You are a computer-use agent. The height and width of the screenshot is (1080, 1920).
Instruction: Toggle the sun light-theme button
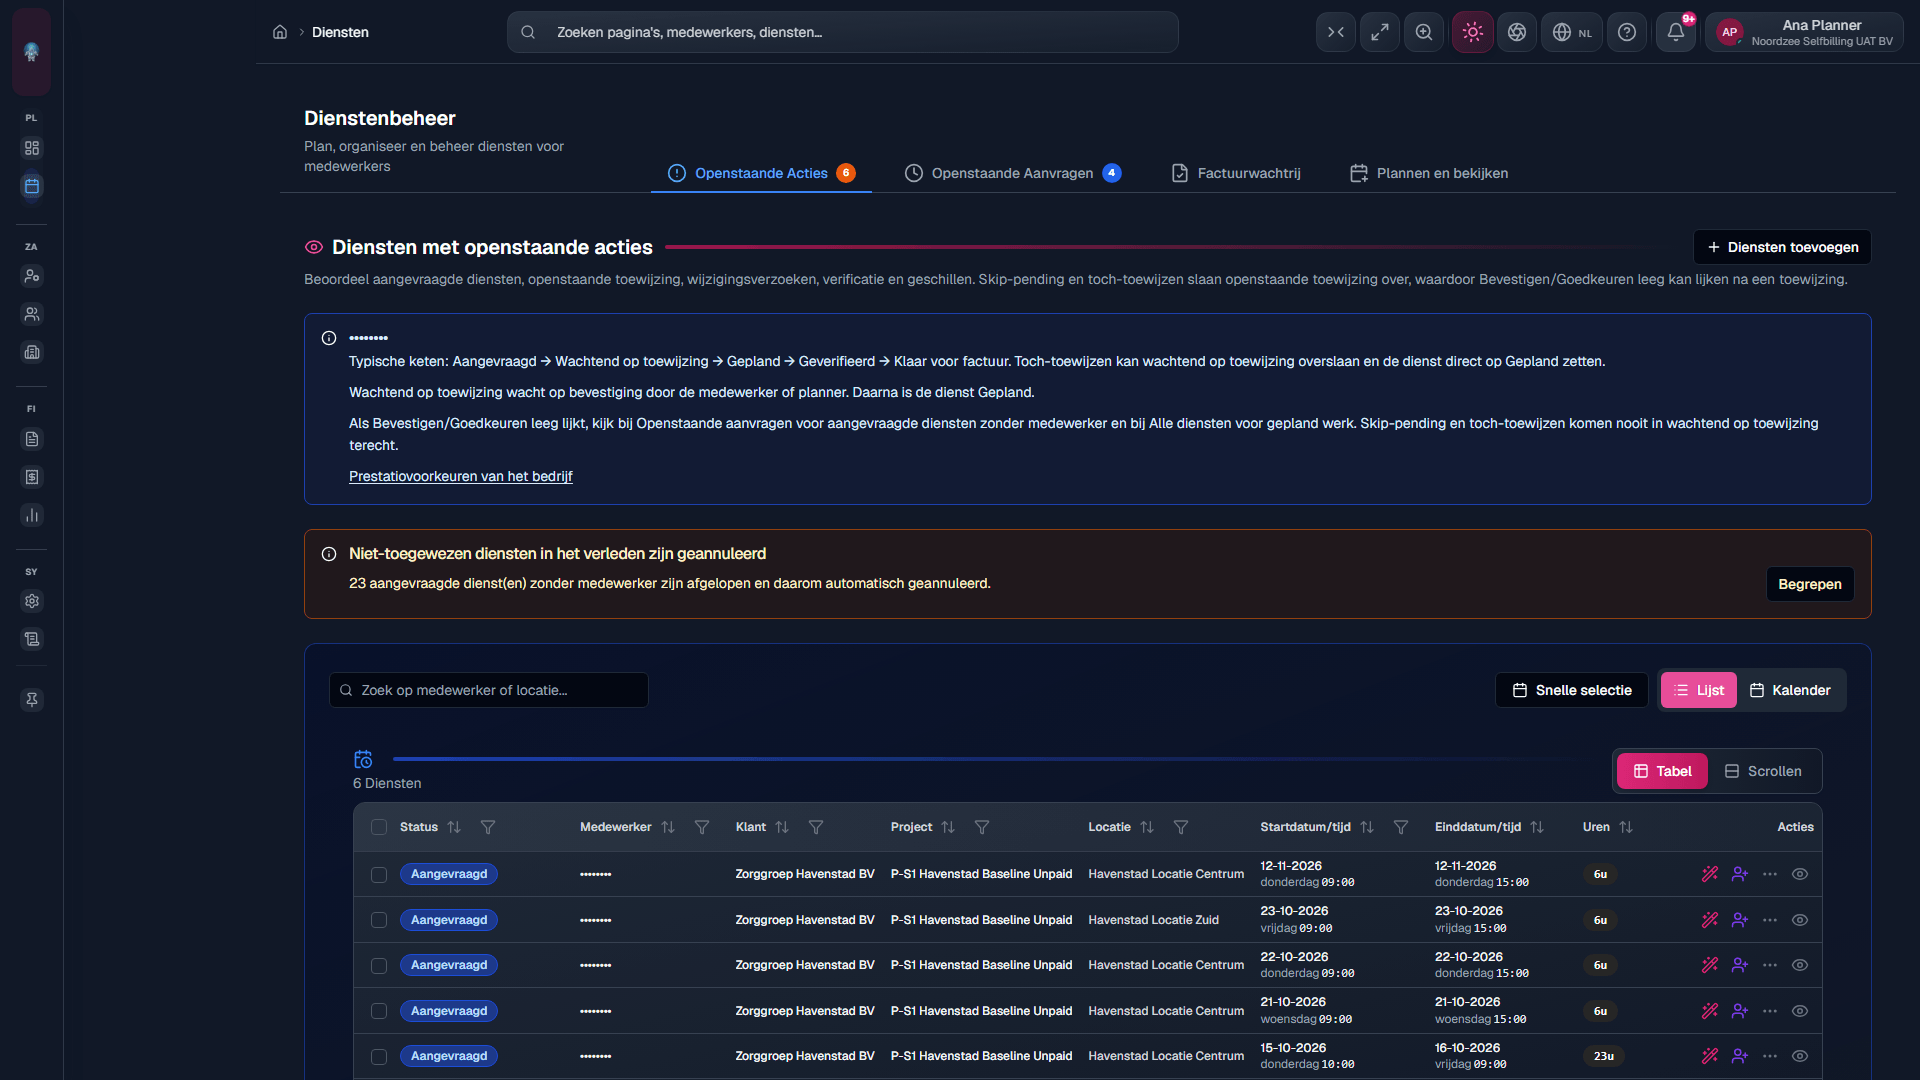1472,32
